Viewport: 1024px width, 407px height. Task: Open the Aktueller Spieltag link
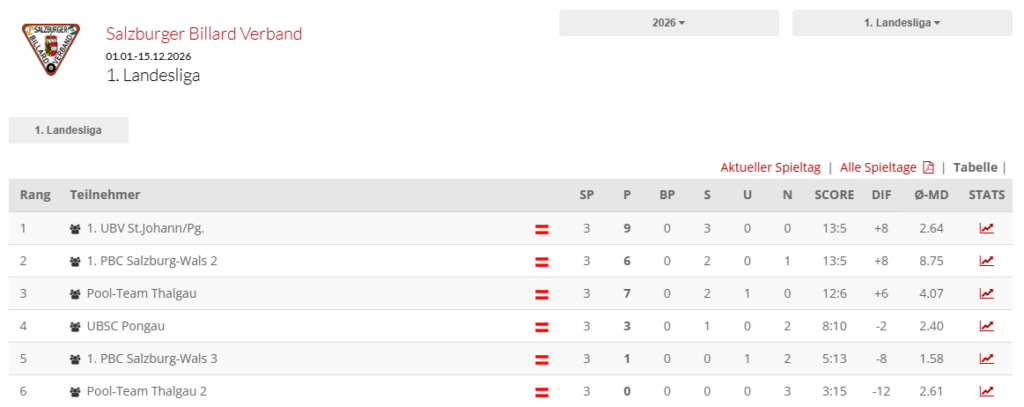770,168
